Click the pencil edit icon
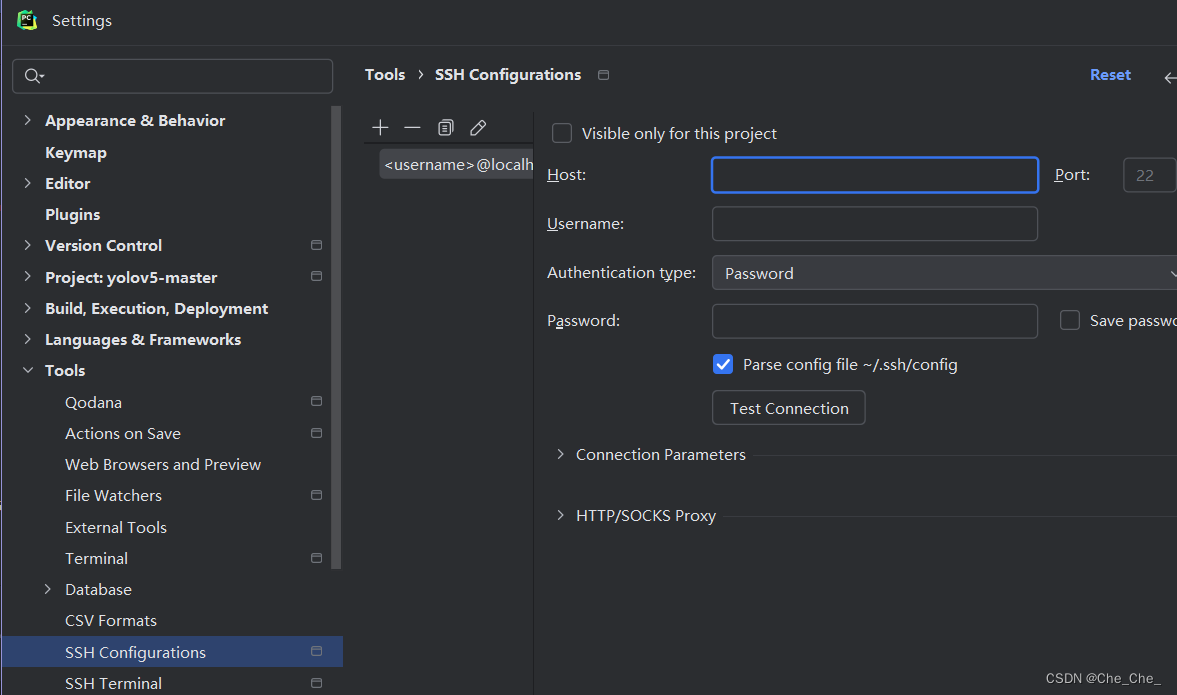 coord(478,127)
